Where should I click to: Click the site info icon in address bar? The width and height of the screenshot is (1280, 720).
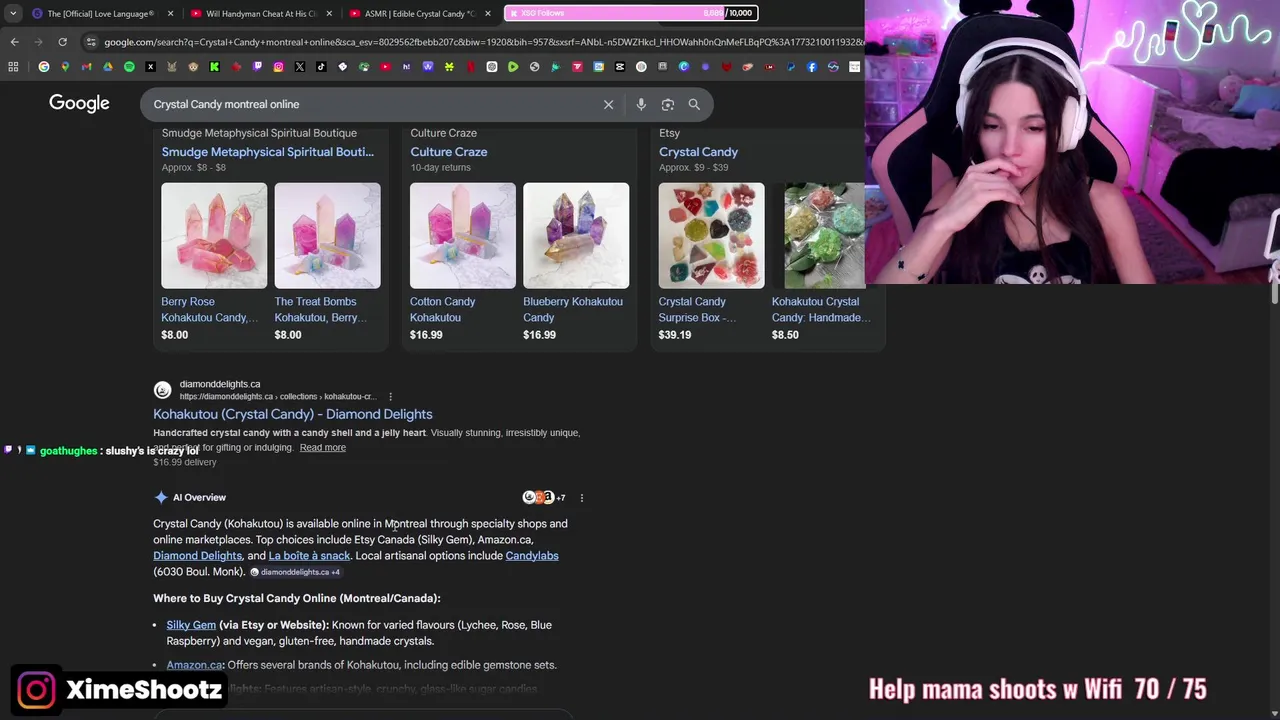[91, 42]
